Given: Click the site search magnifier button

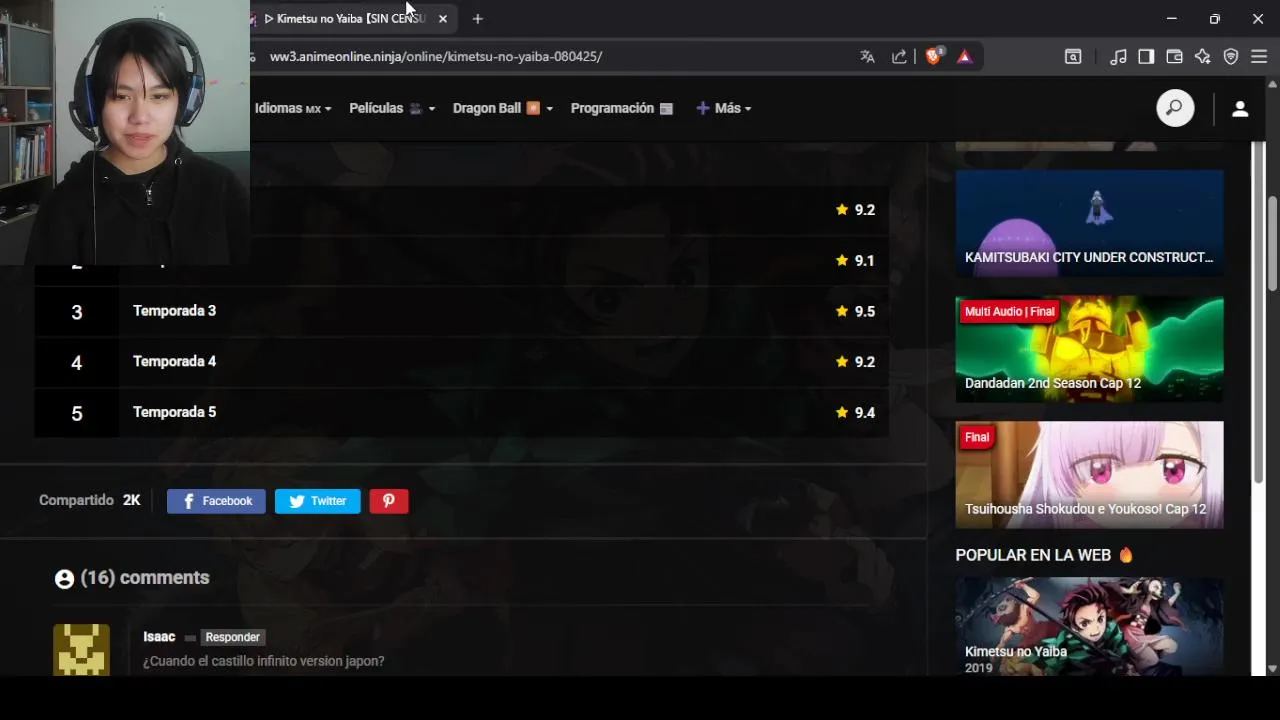Looking at the screenshot, I should [x=1175, y=108].
